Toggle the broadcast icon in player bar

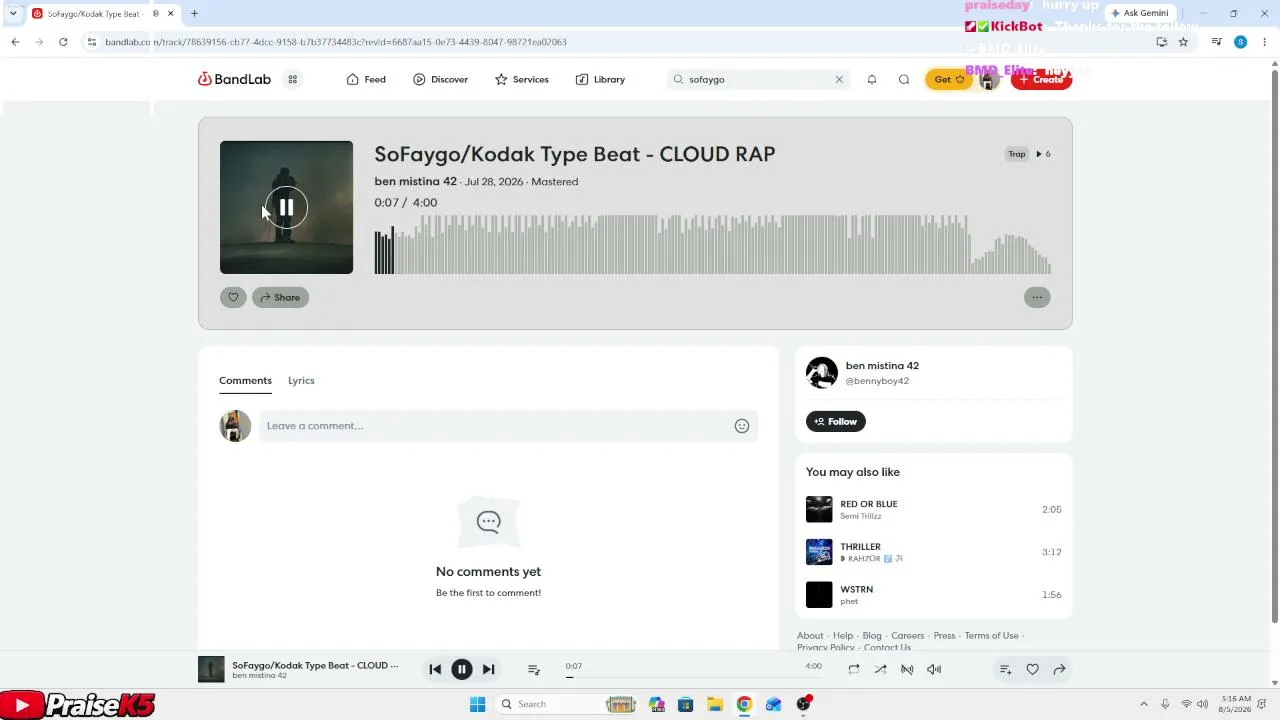tap(907, 670)
